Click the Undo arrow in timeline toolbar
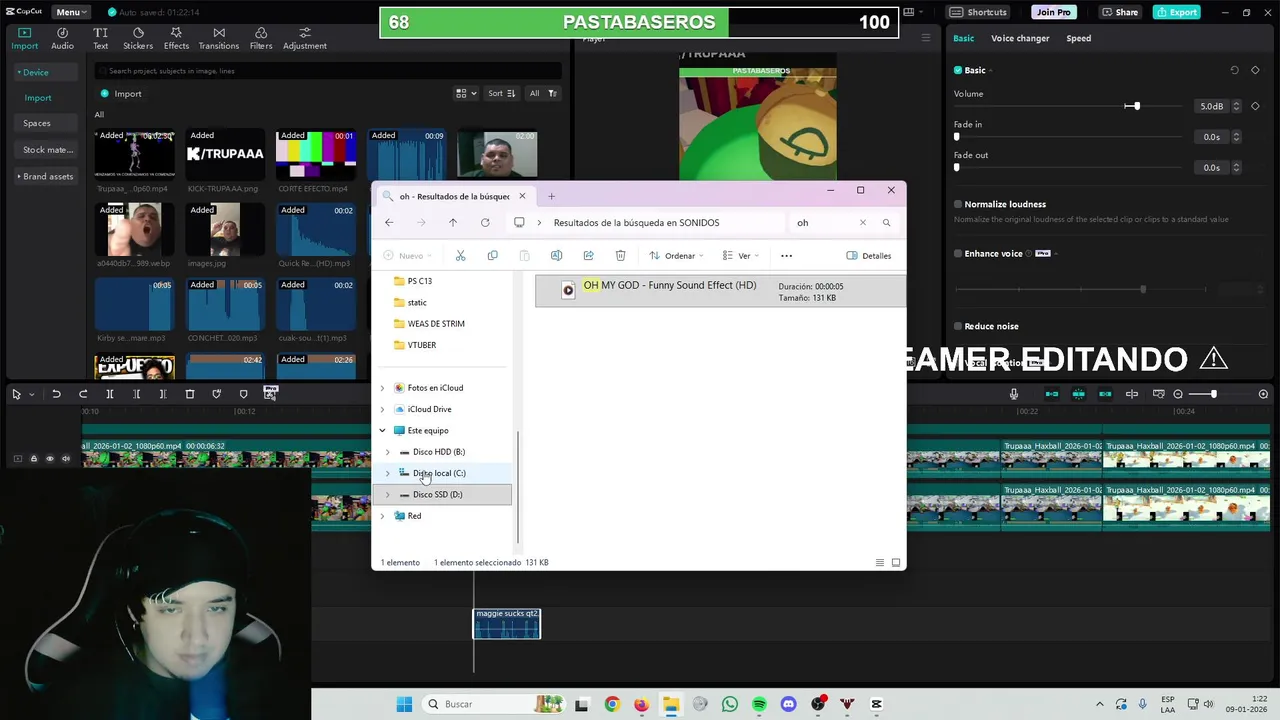Viewport: 1280px width, 720px height. click(x=57, y=394)
